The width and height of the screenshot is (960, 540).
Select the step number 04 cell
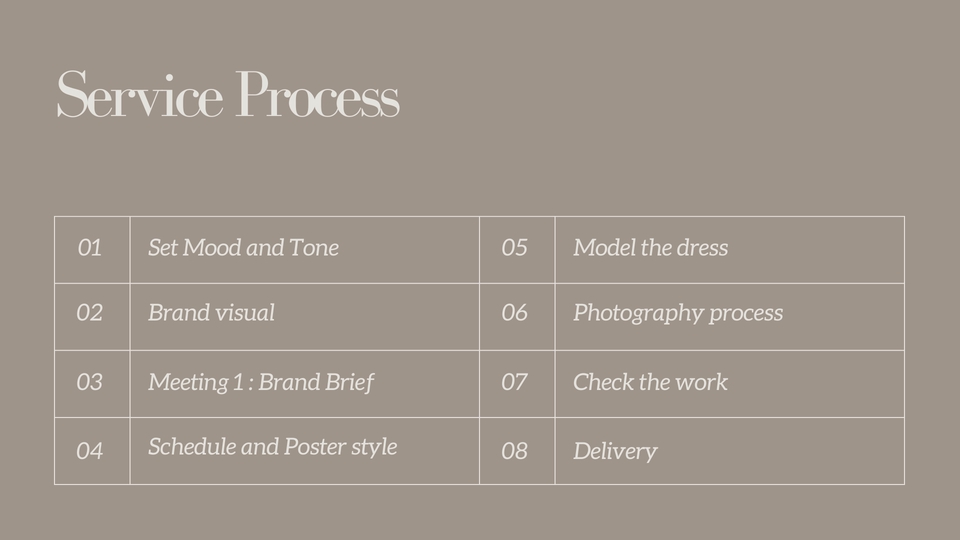click(x=90, y=451)
